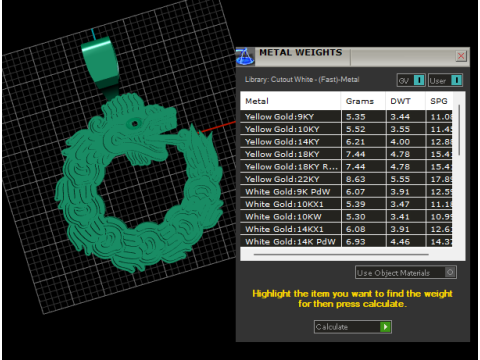Toggle the GV library switch

411,80
